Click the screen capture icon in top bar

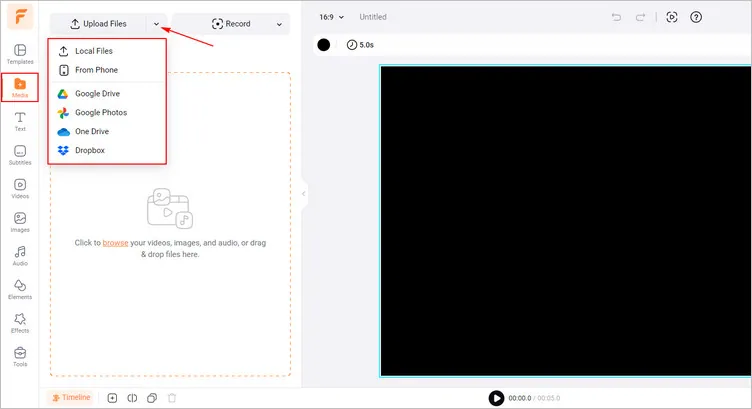point(671,17)
